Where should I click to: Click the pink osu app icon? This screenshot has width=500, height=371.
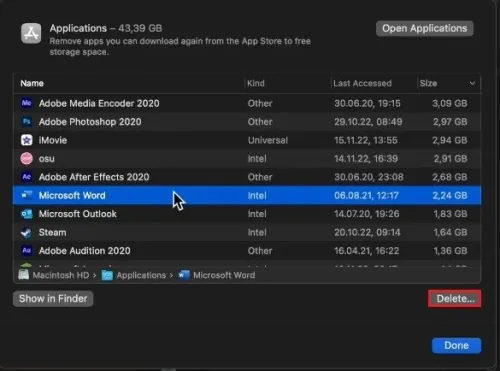pyautogui.click(x=27, y=159)
